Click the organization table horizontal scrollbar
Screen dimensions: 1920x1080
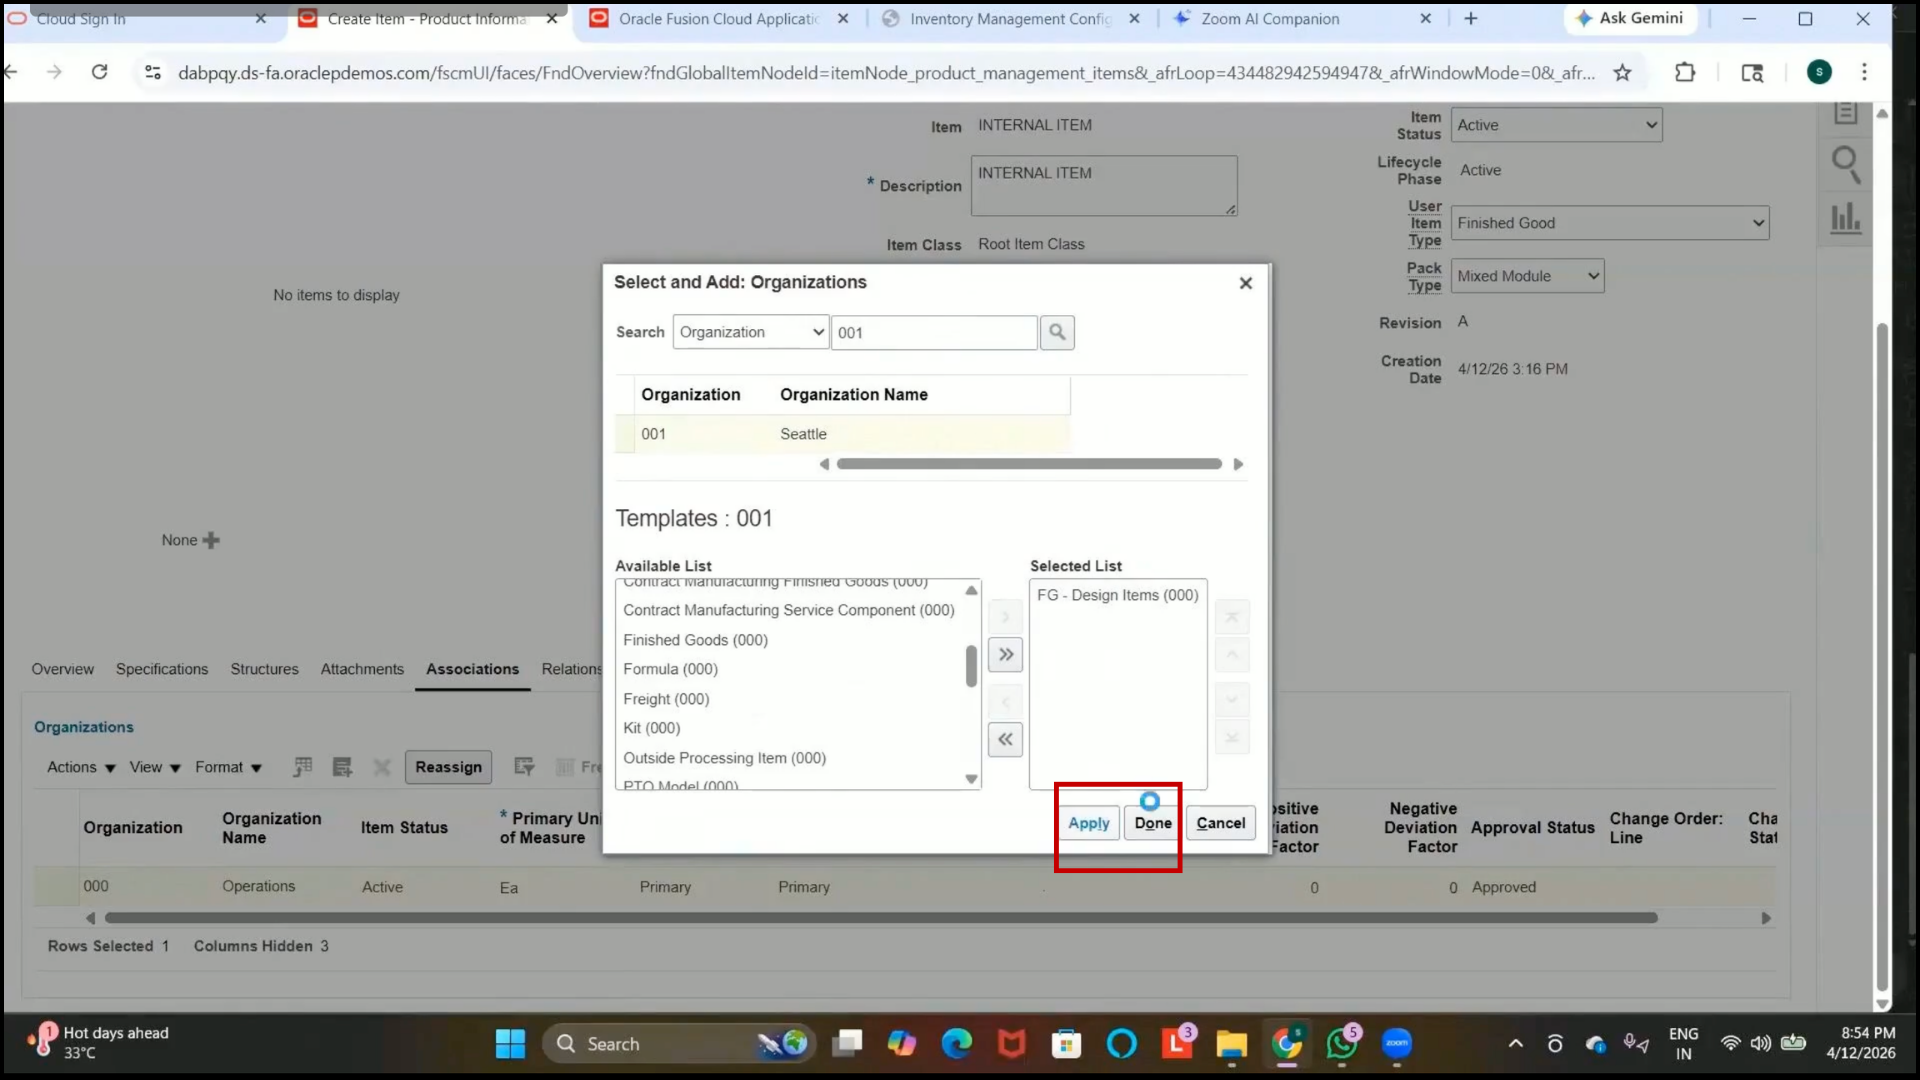click(x=1029, y=464)
